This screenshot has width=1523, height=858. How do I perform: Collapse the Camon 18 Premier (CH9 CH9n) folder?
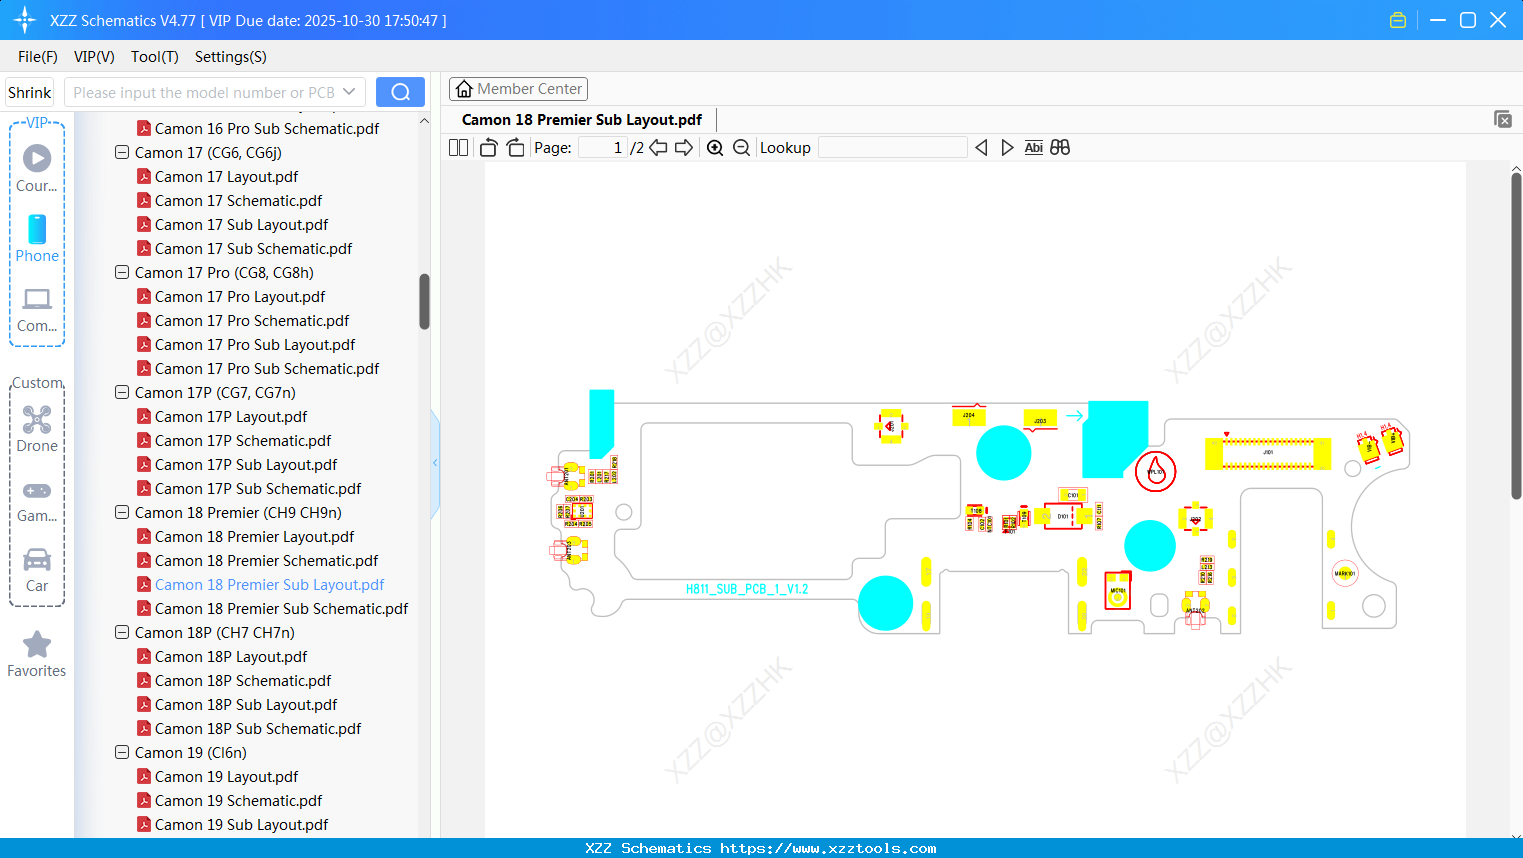(122, 513)
